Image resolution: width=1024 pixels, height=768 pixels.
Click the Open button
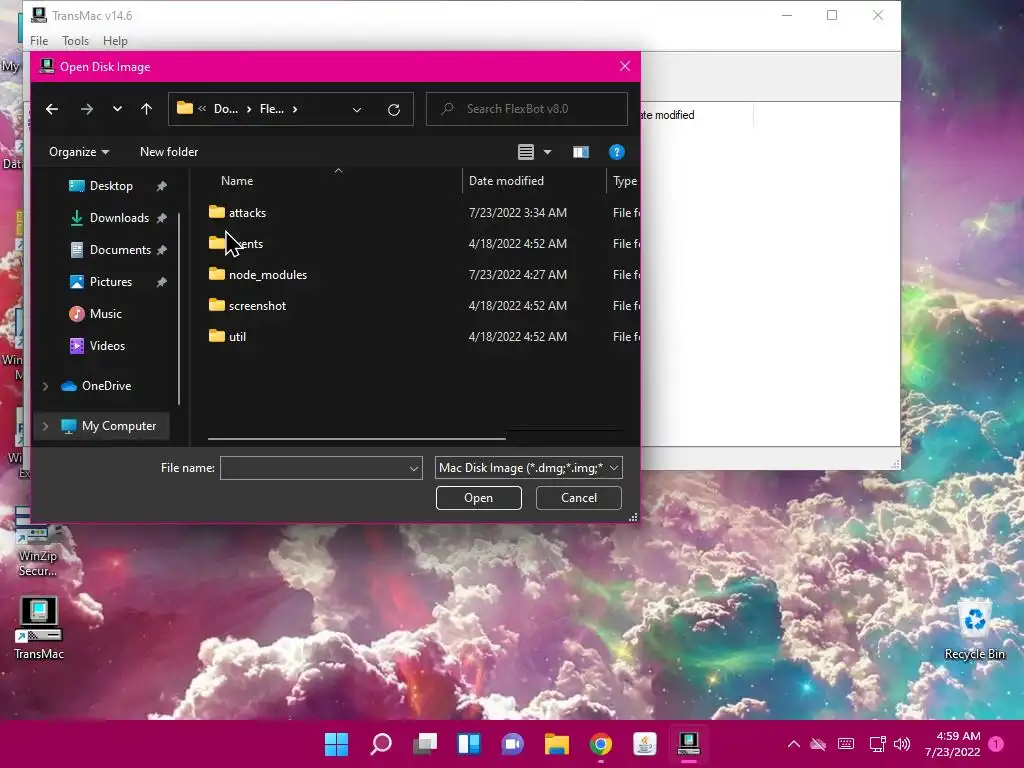[479, 498]
